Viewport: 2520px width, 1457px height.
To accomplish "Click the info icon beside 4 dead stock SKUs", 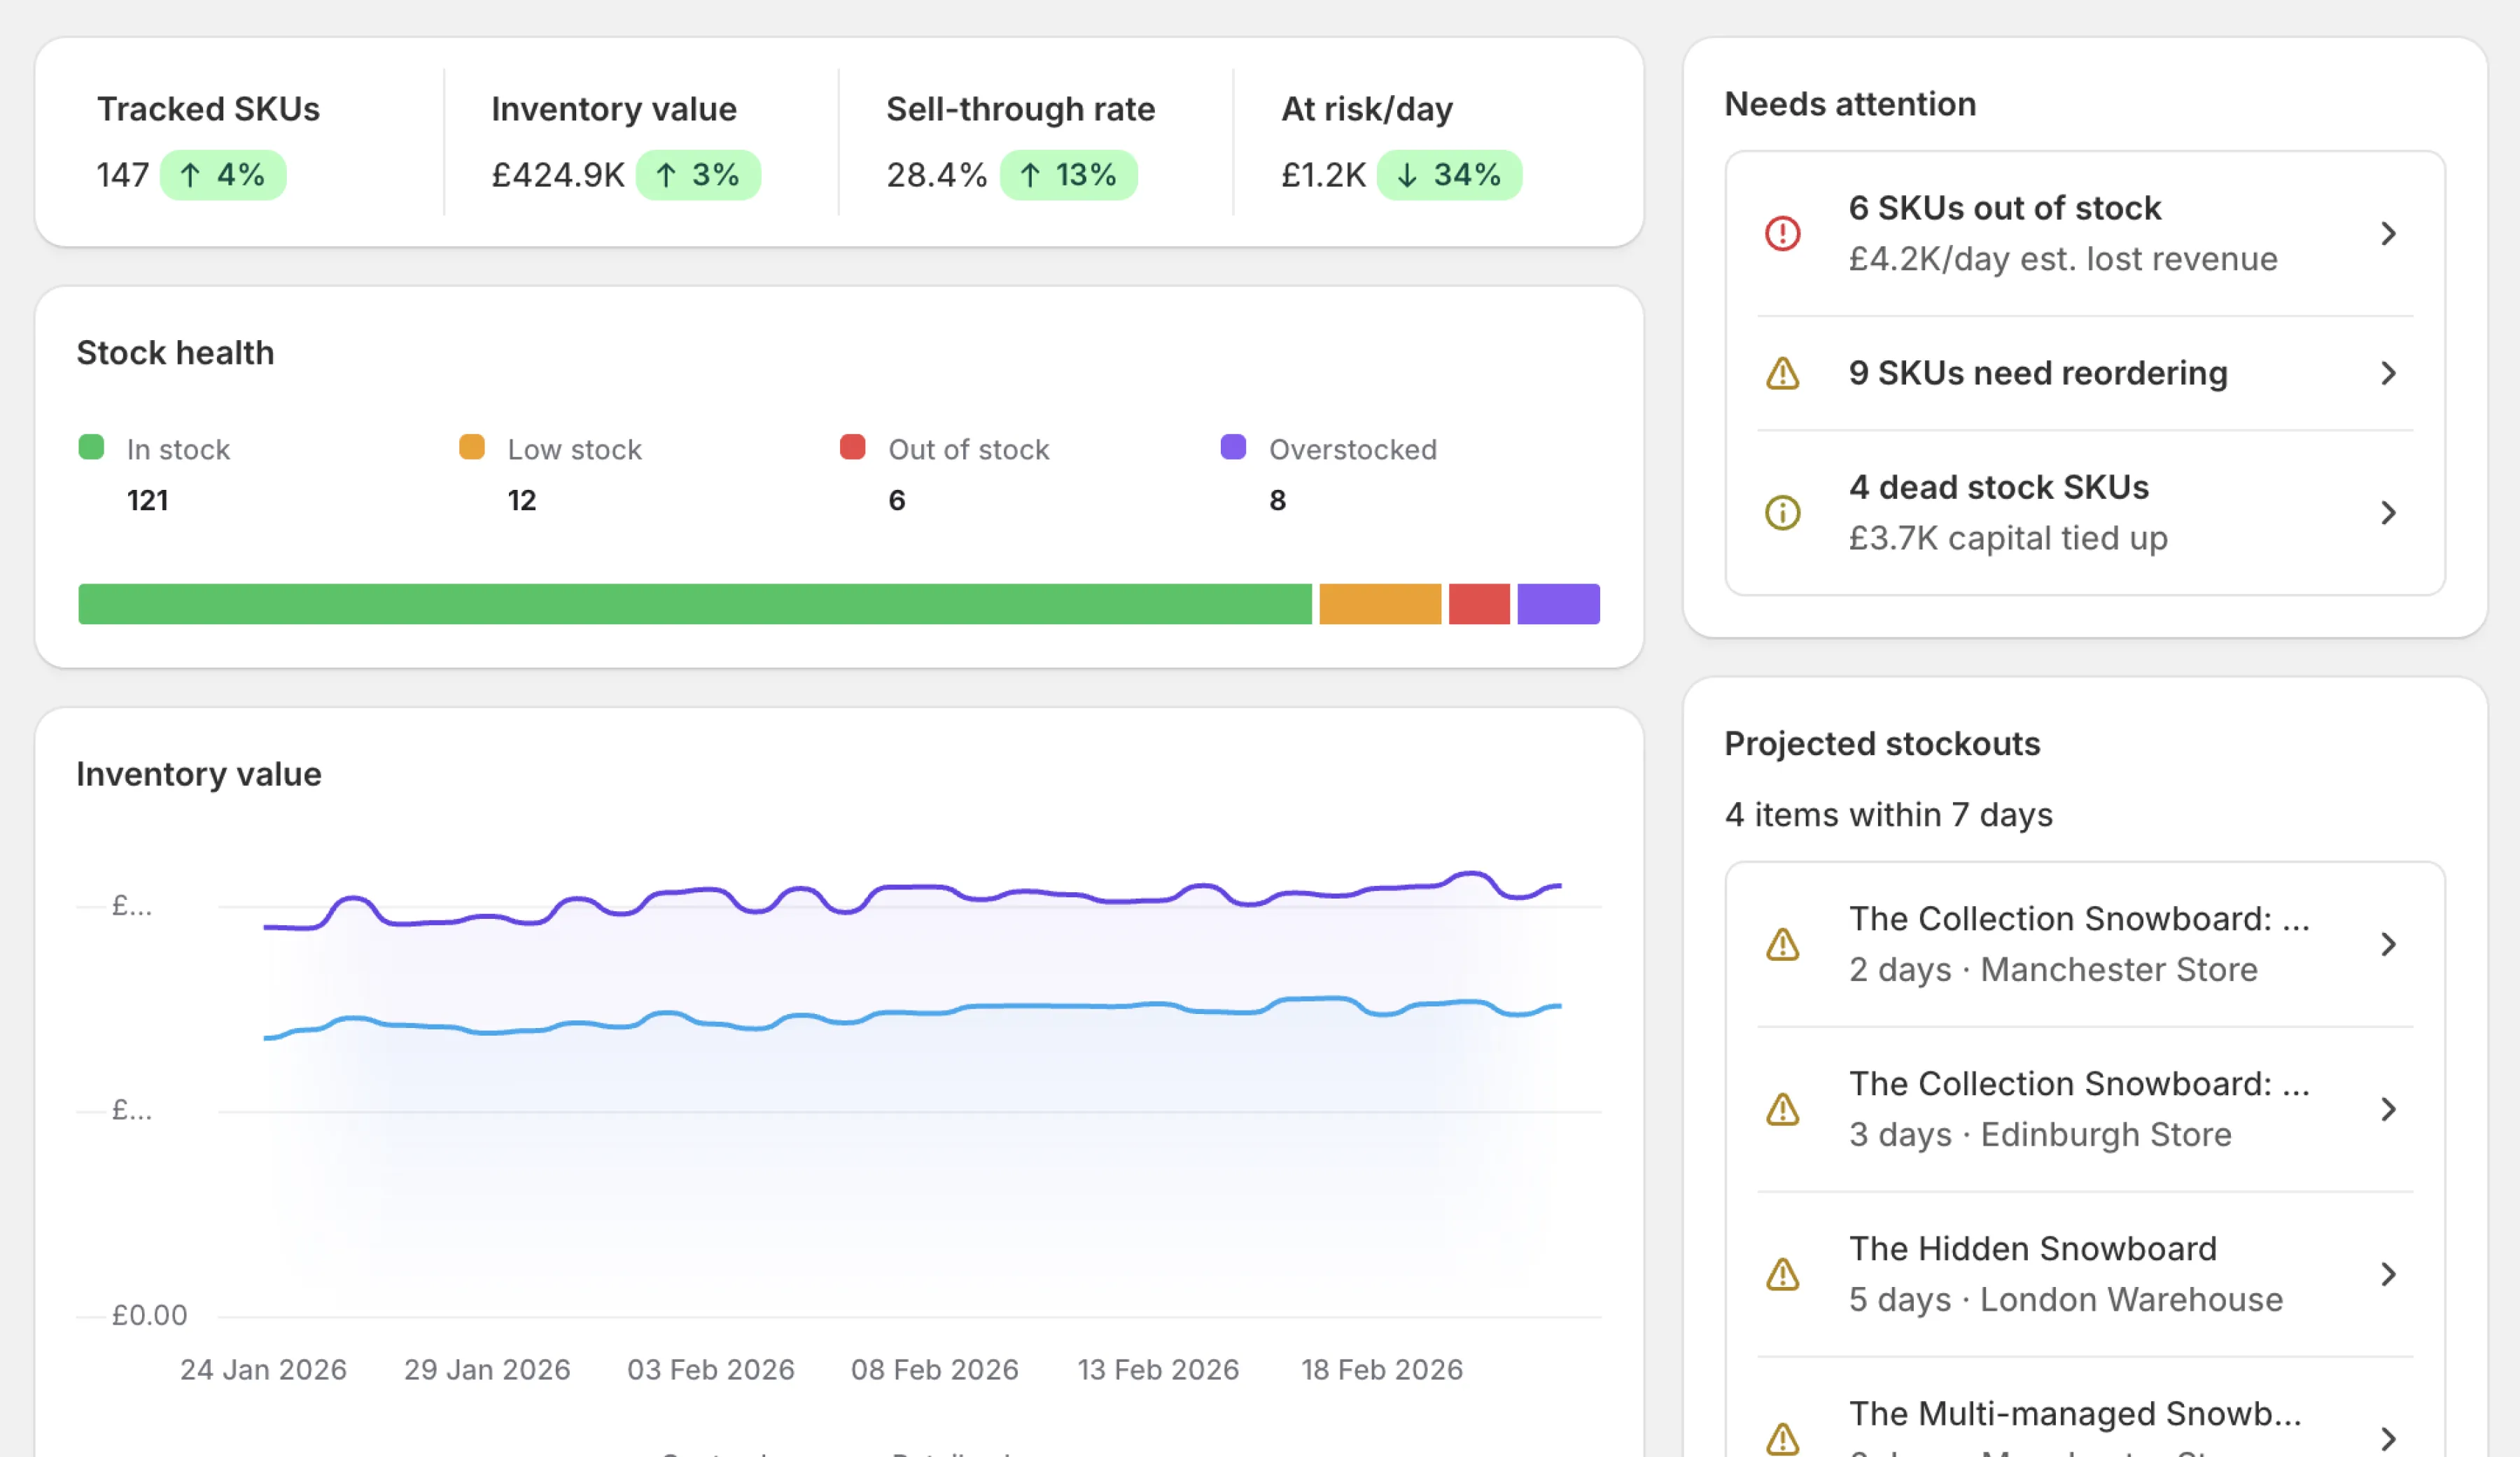I will pos(1782,513).
